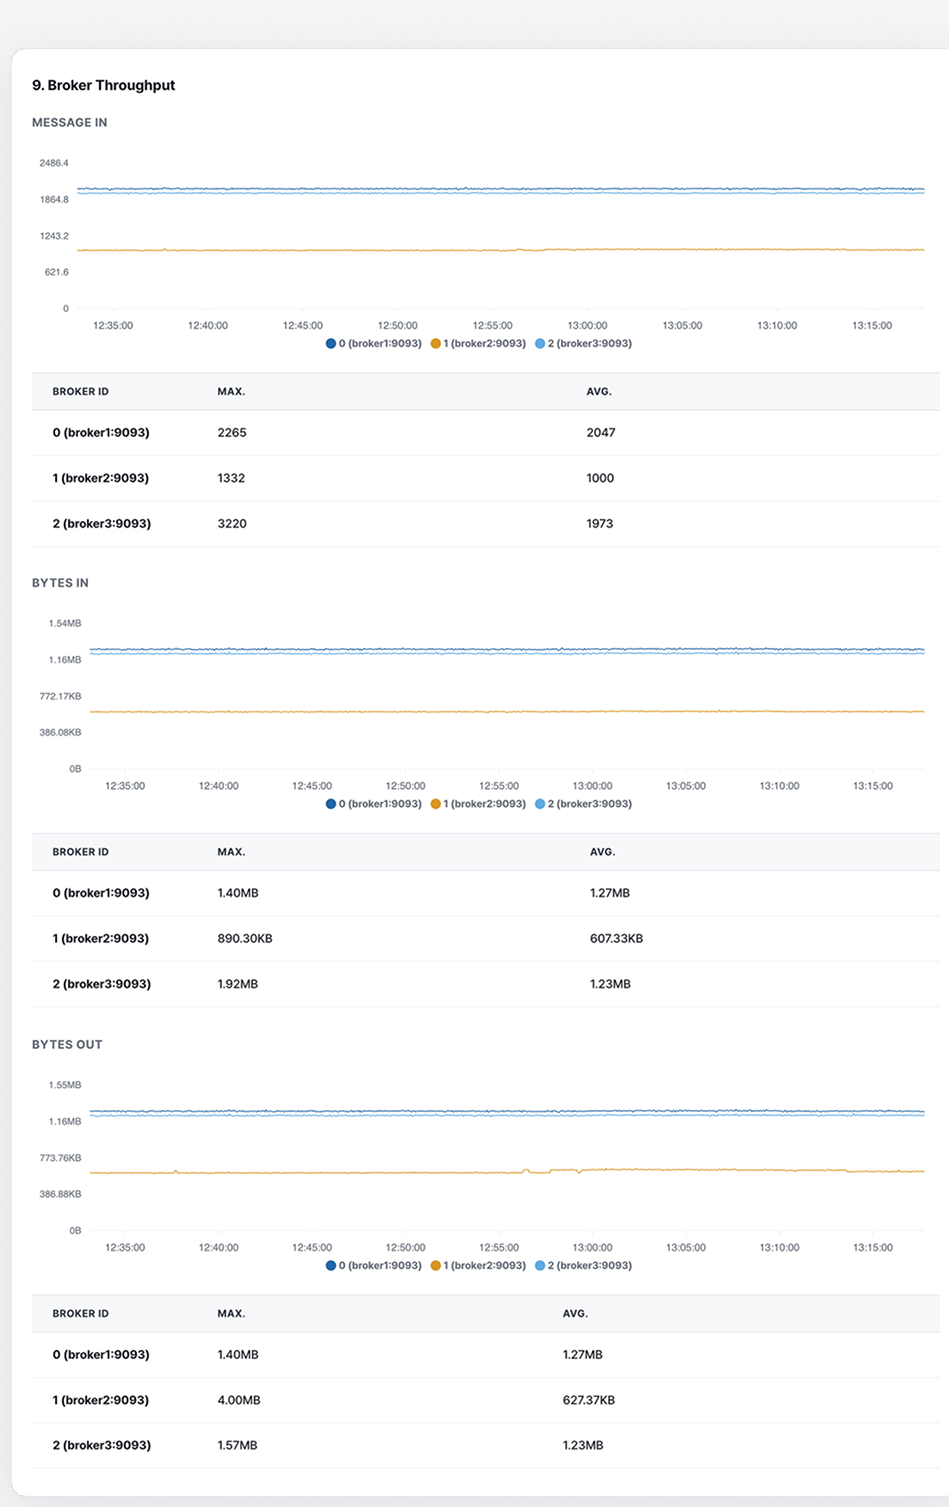Image resolution: width=949 pixels, height=1507 pixels.
Task: Click broker3 legend dot under Bytes Out chart
Action: (x=540, y=1265)
